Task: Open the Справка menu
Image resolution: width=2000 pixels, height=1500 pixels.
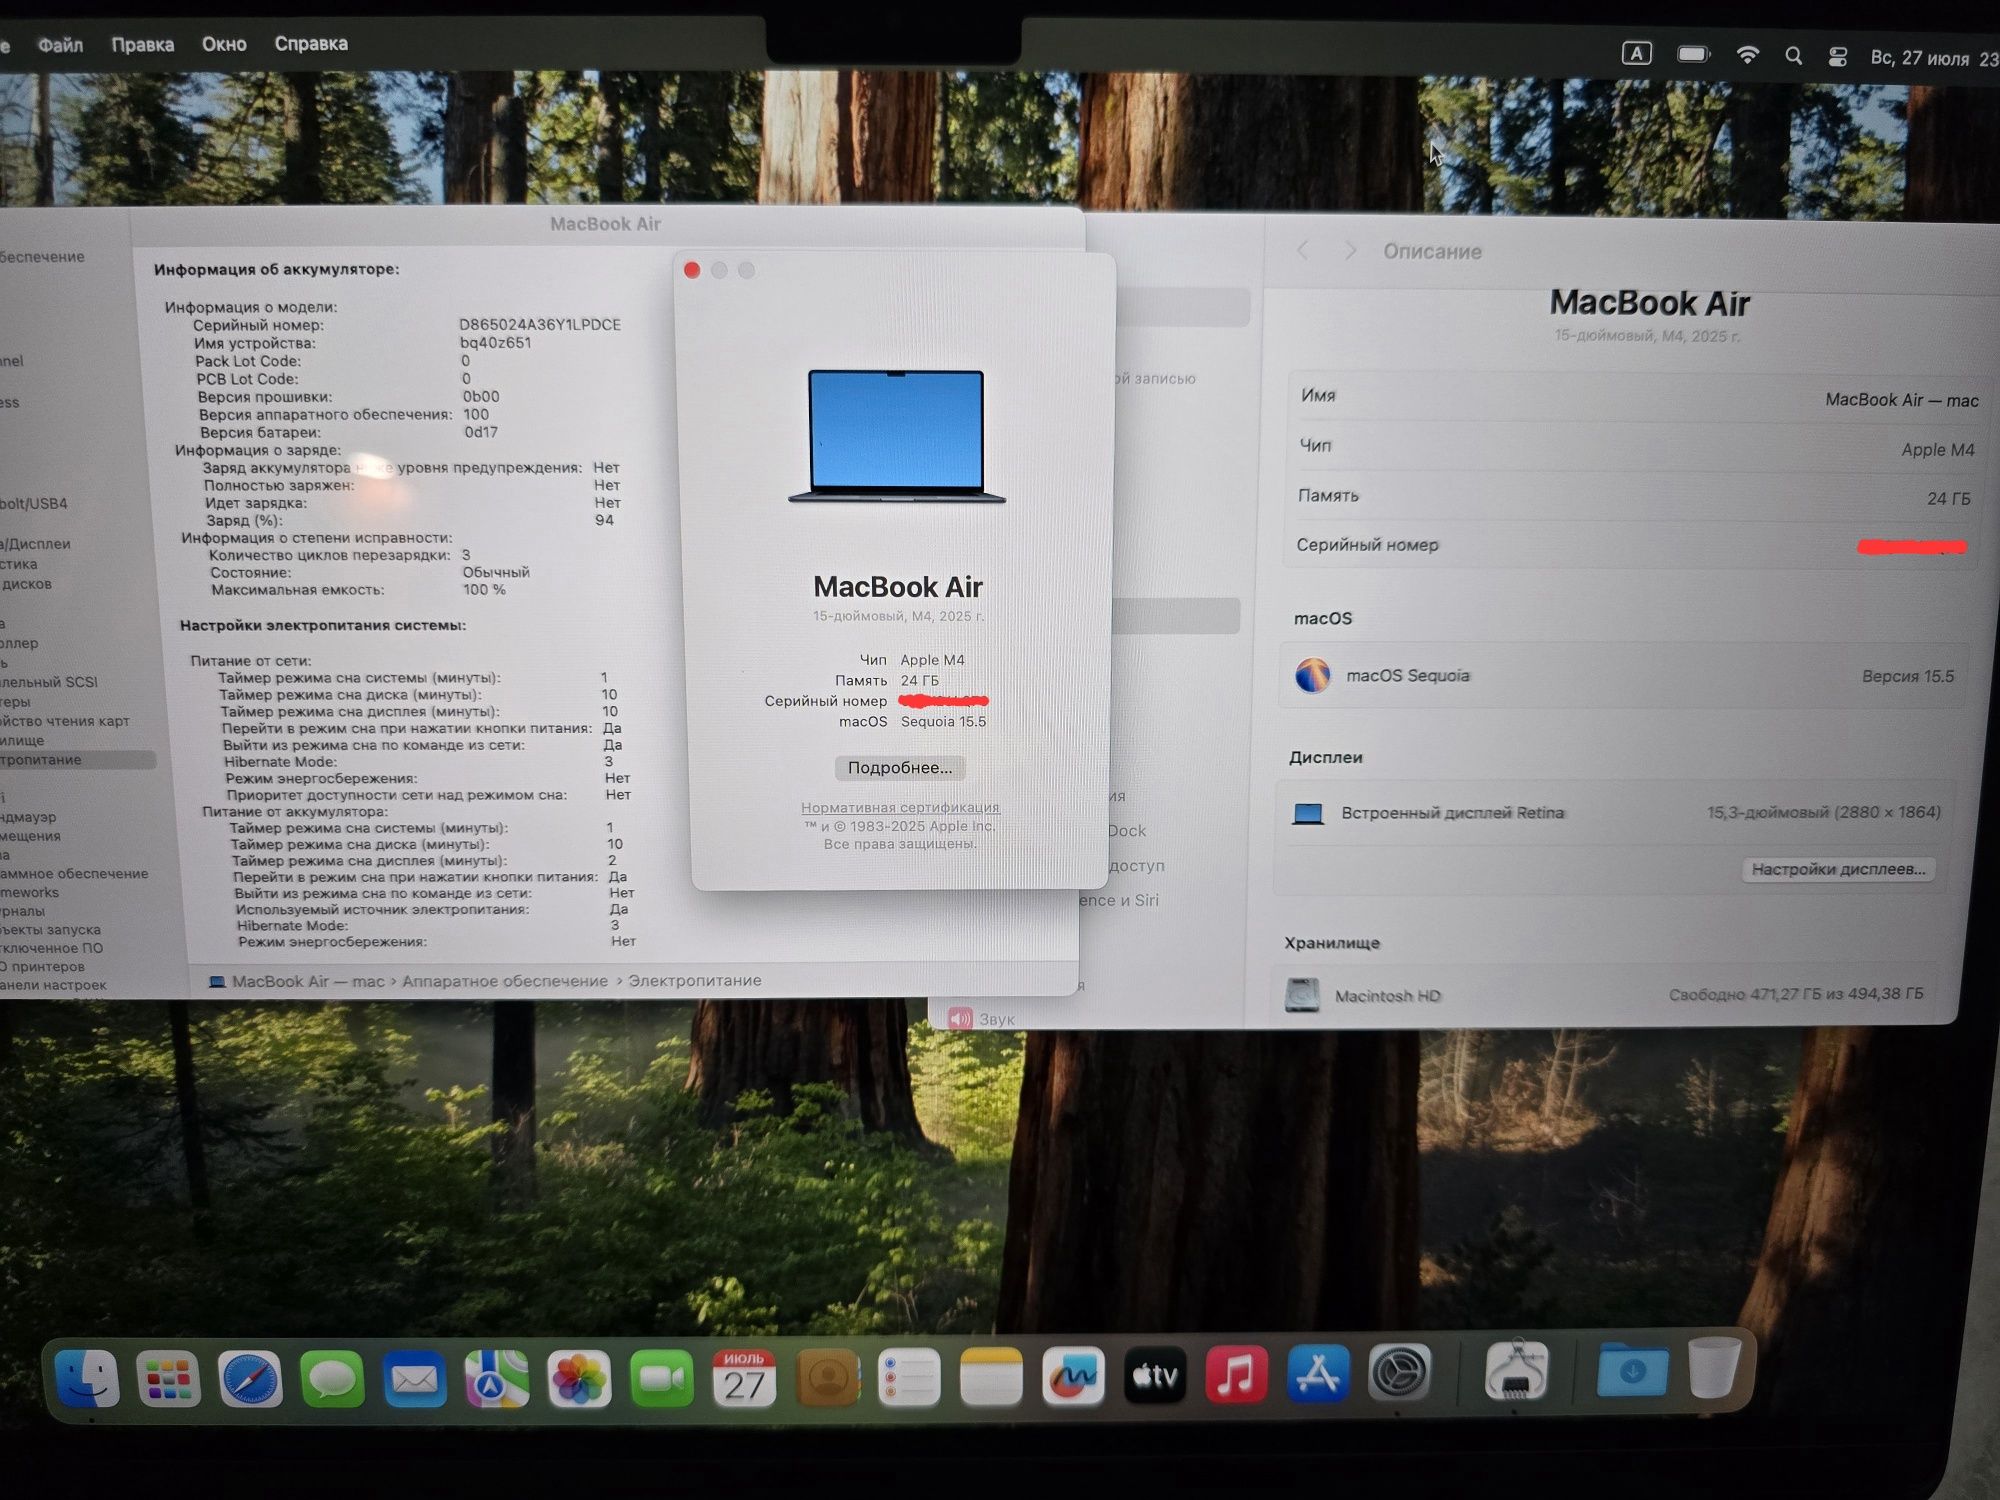Action: [311, 44]
